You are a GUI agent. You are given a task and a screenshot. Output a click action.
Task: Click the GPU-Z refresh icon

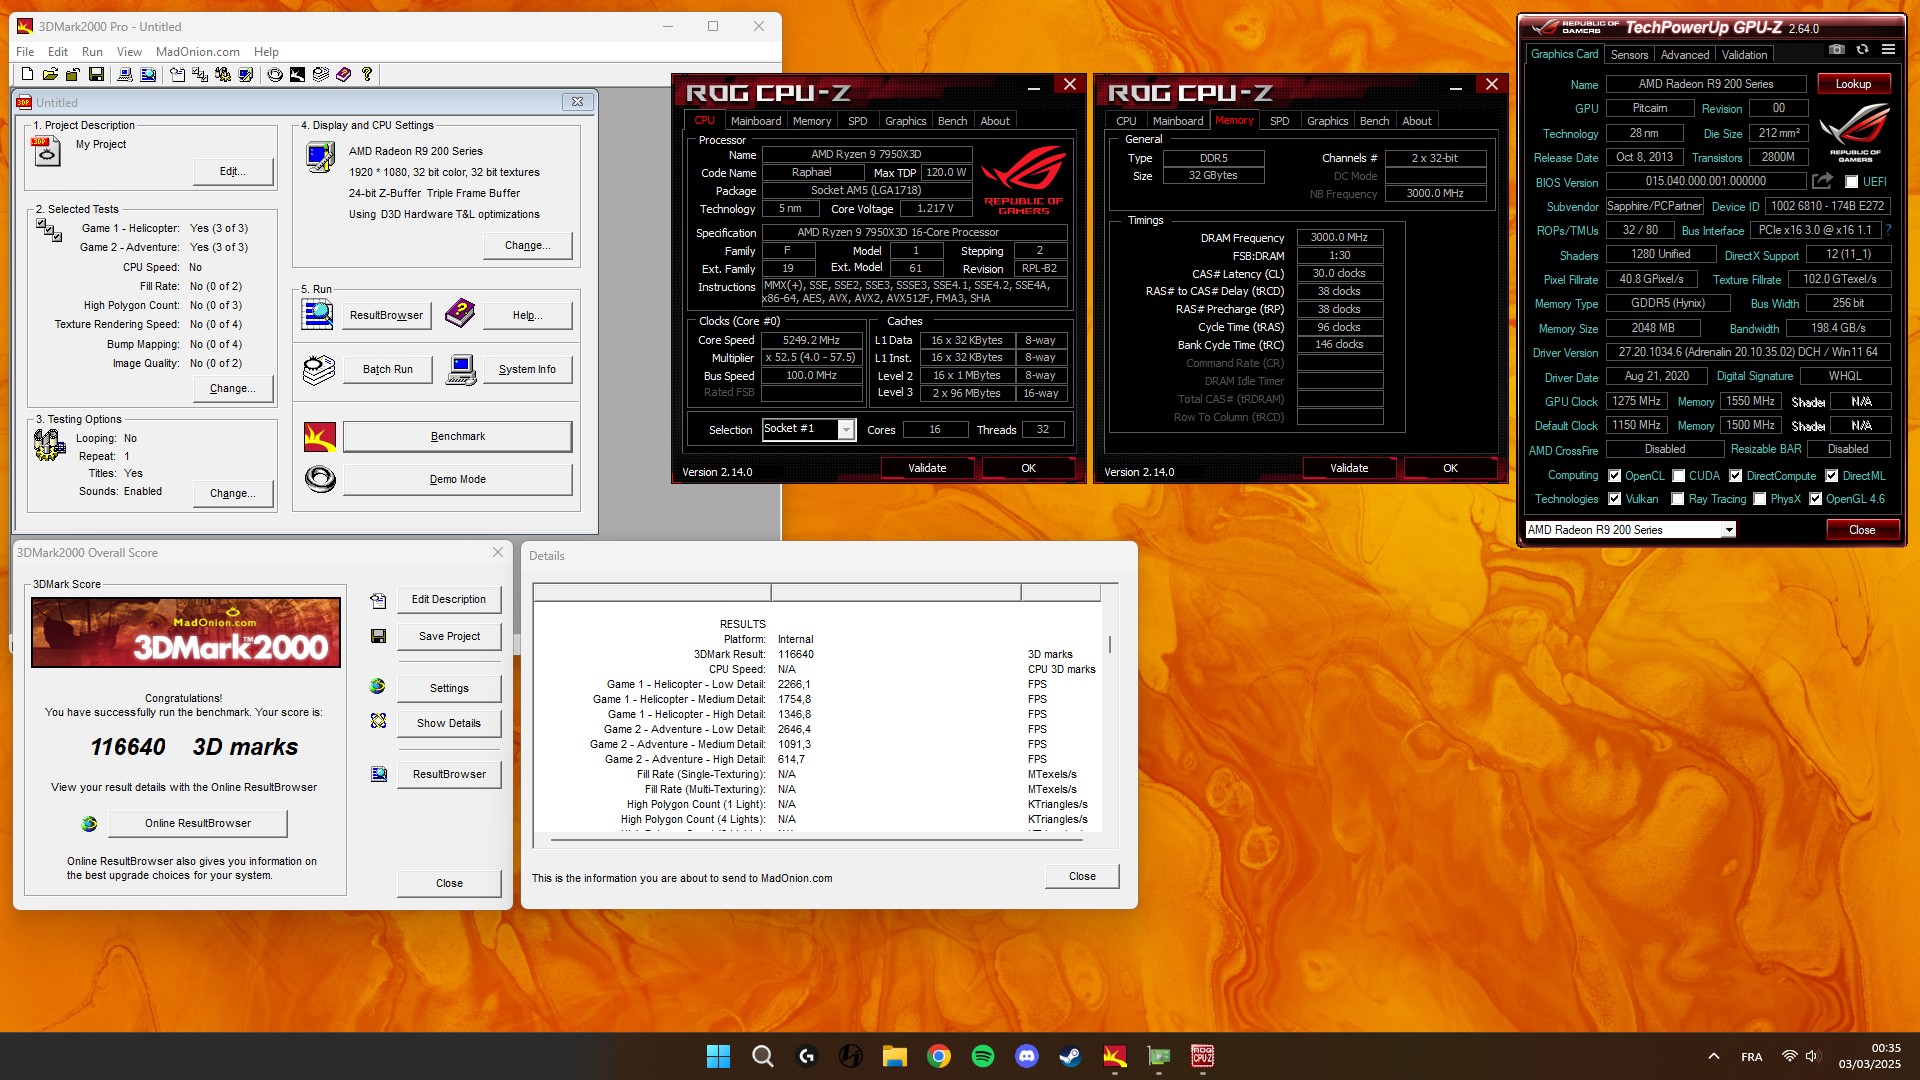coord(1862,49)
